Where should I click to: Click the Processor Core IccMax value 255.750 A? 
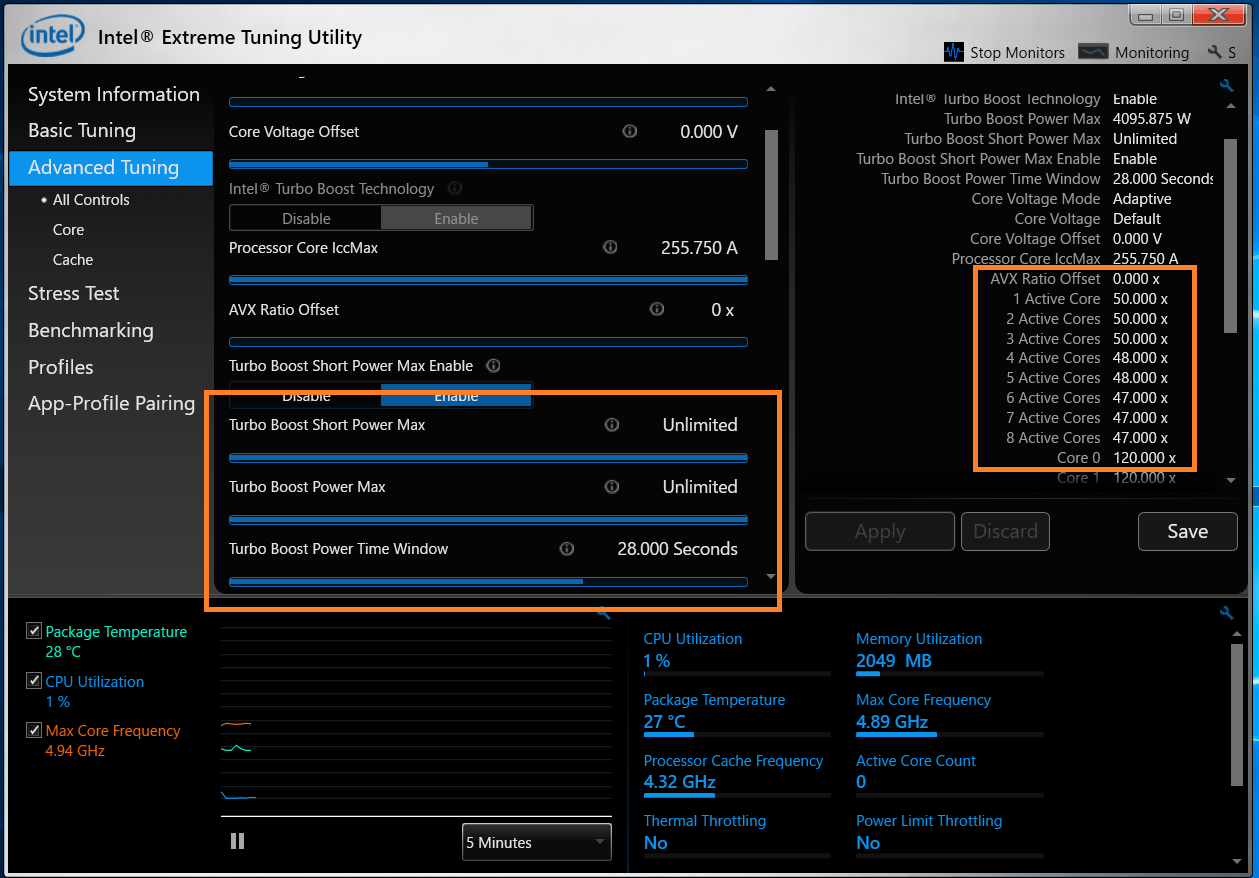click(699, 247)
